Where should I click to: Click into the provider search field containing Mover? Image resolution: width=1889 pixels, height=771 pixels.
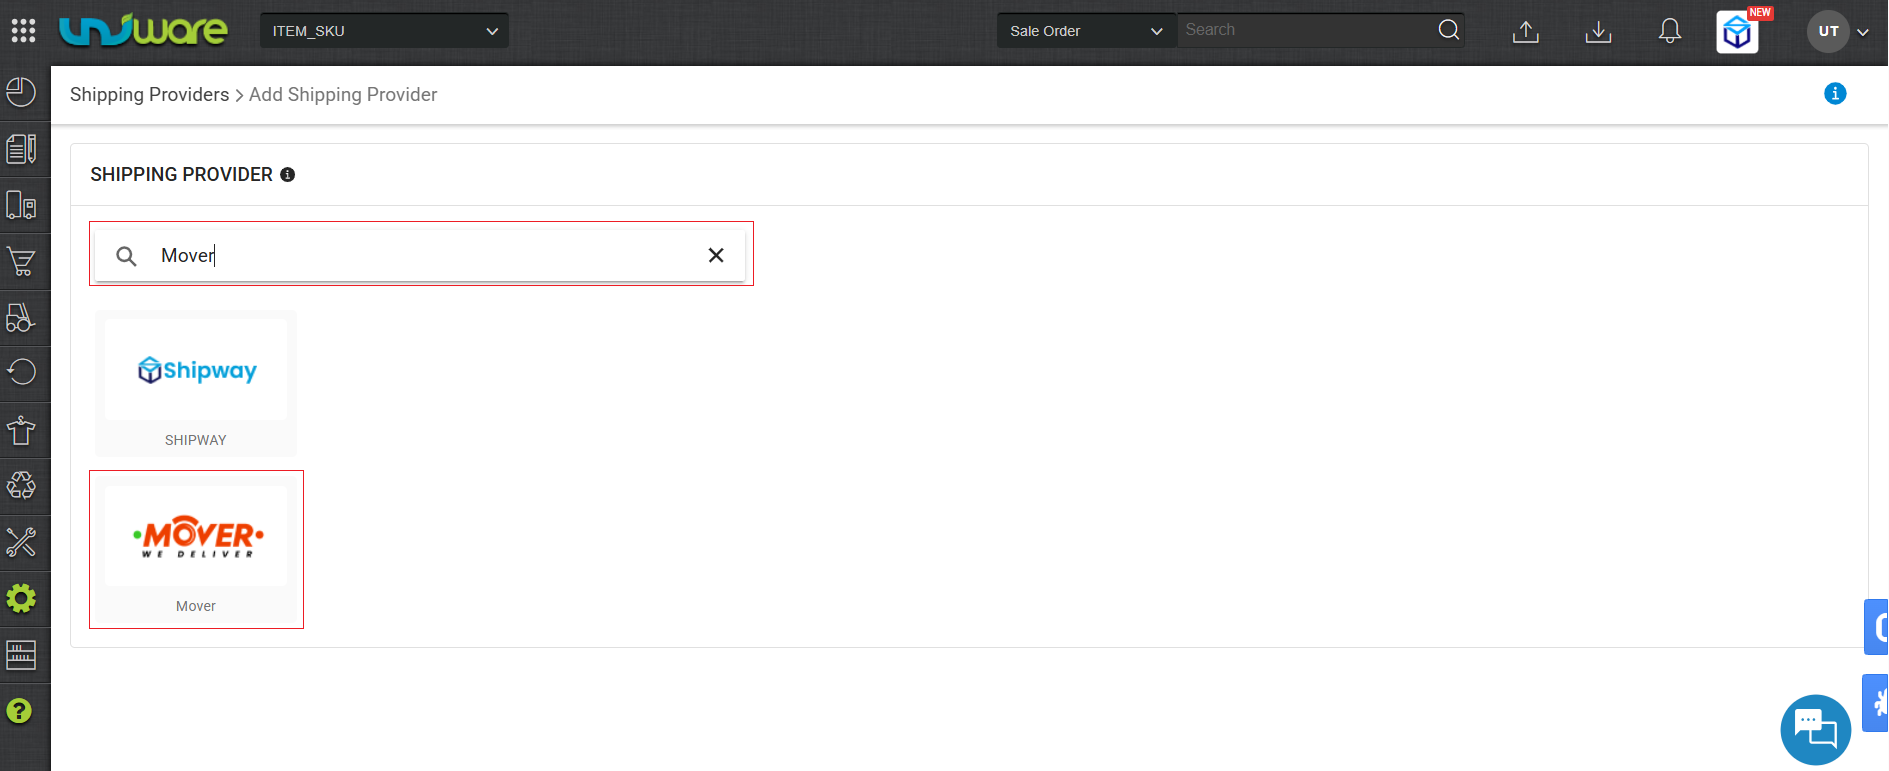tap(420, 255)
